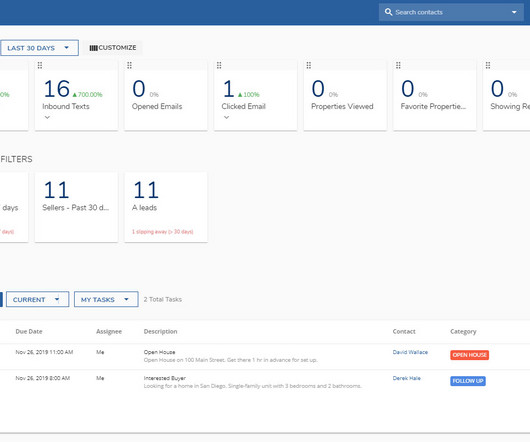This screenshot has width=530, height=442.
Task: Click the Open House category tag
Action: (469, 355)
